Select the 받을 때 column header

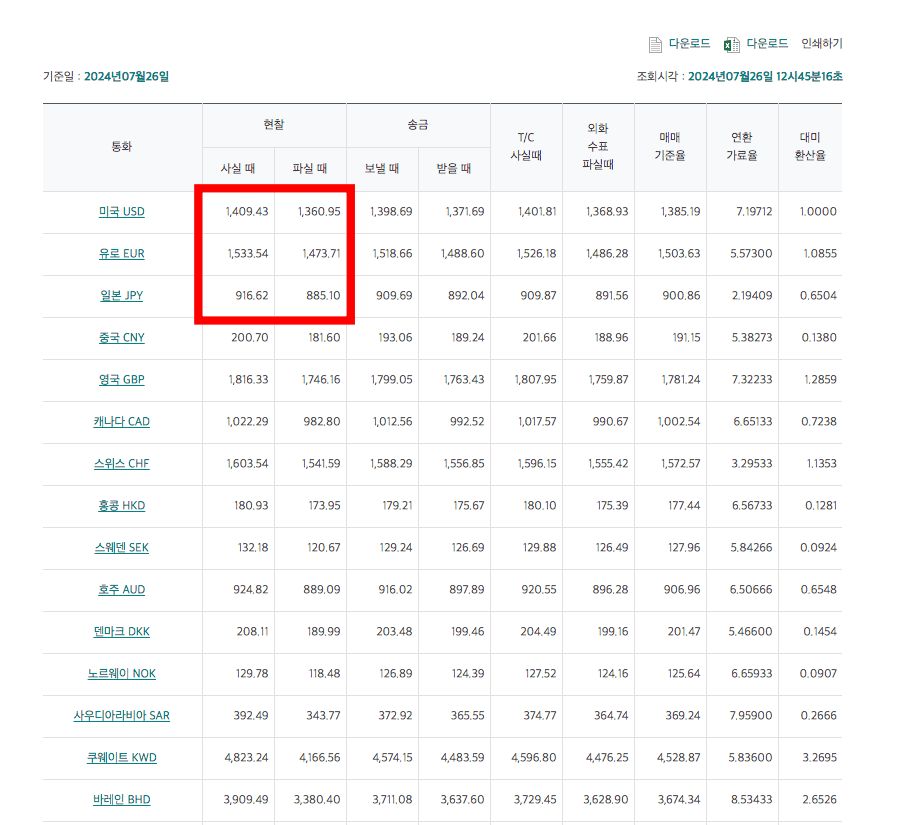point(454,169)
